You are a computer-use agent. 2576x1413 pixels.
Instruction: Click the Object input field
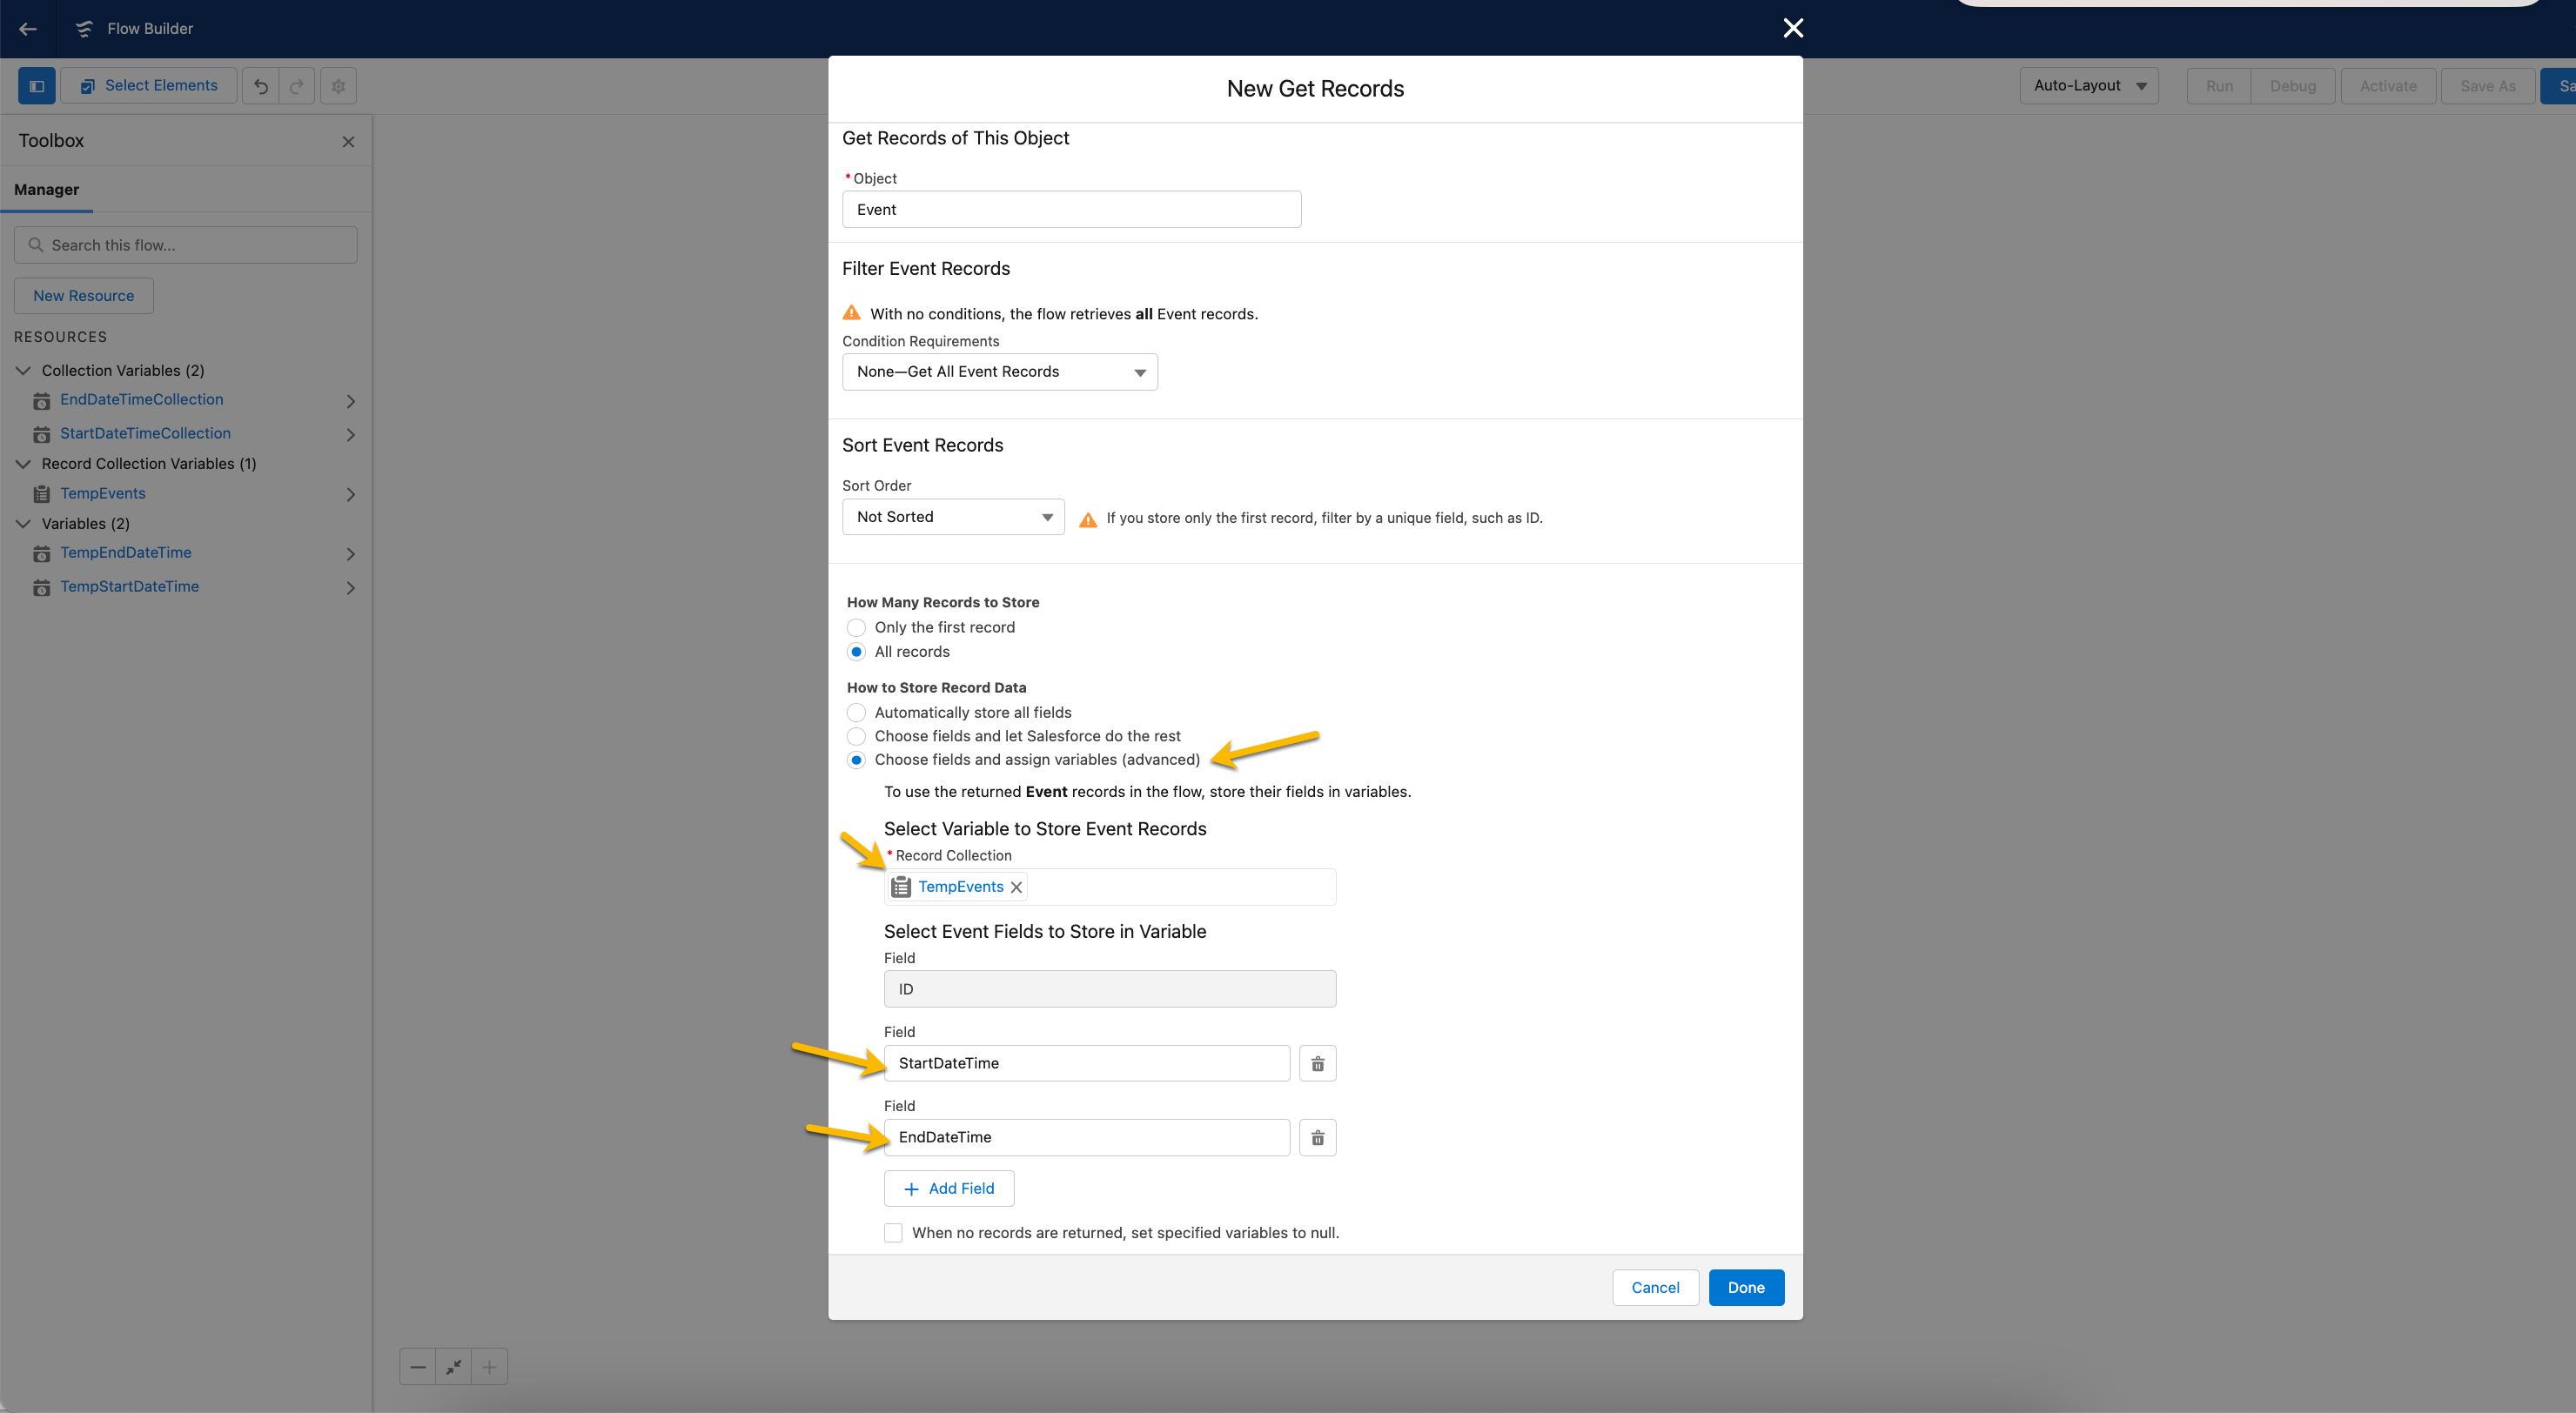pyautogui.click(x=1071, y=210)
